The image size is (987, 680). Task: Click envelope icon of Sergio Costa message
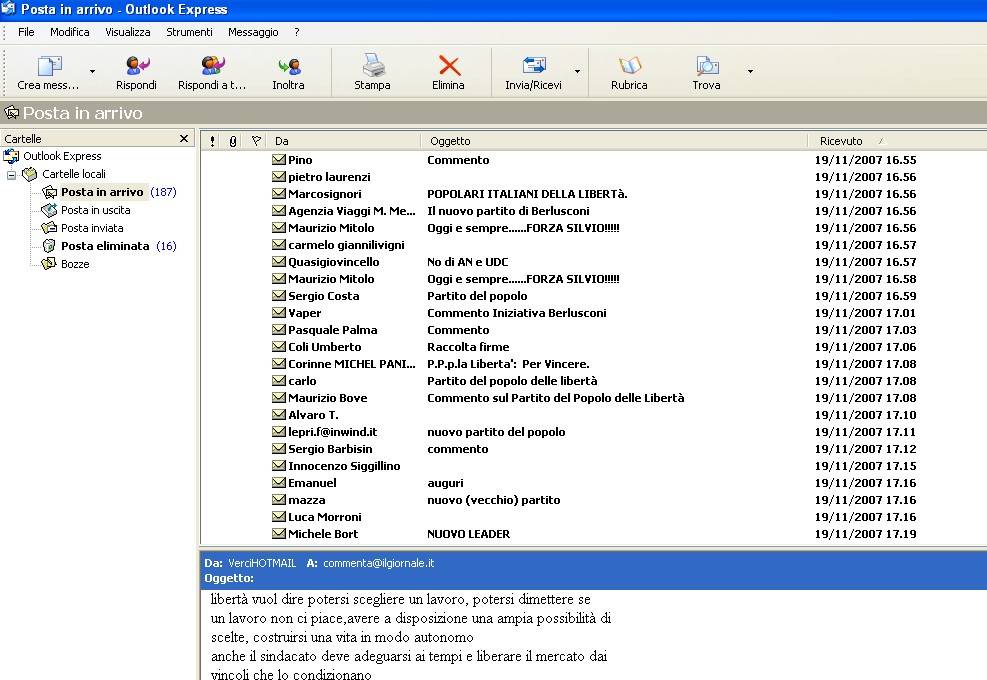(x=279, y=296)
